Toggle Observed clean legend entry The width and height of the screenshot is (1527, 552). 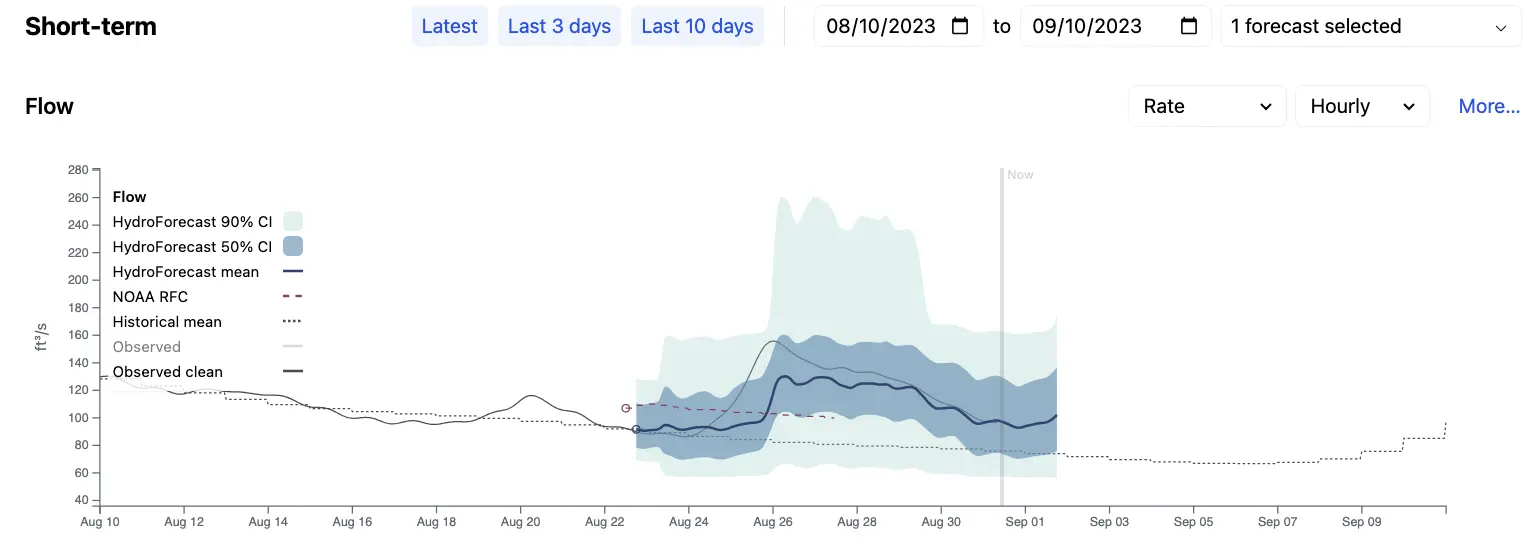point(207,372)
